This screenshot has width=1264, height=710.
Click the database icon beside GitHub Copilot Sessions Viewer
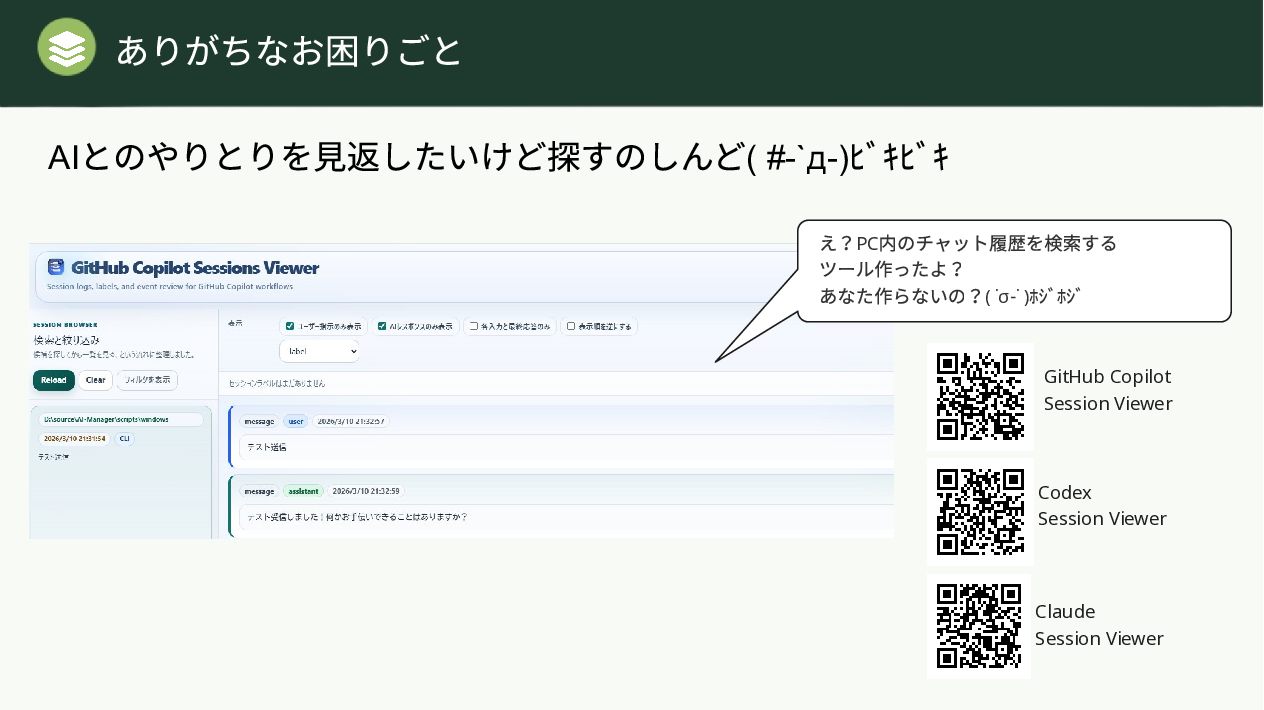tap(56, 267)
